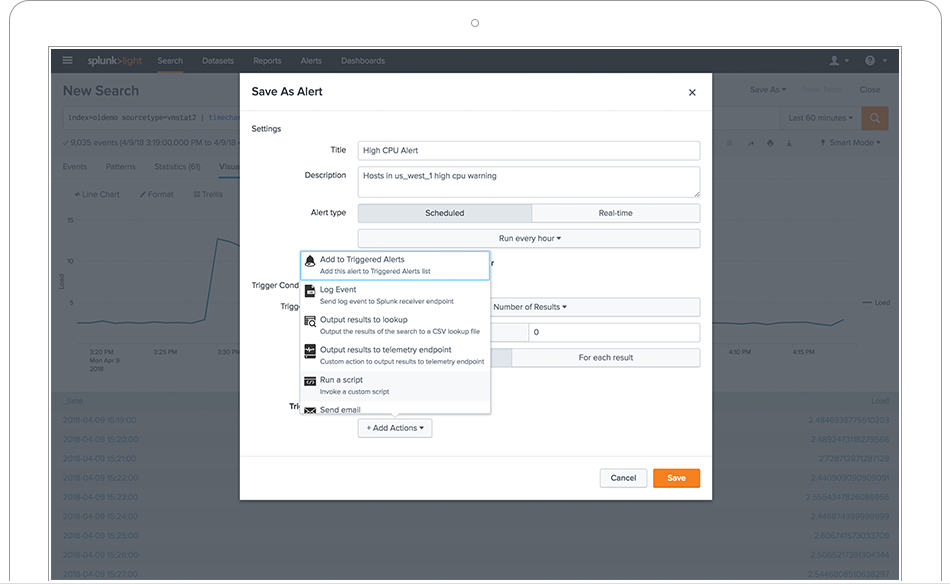Screen dimensions: 950x584
Task: Click the orange search magnifier button
Action: point(875,118)
